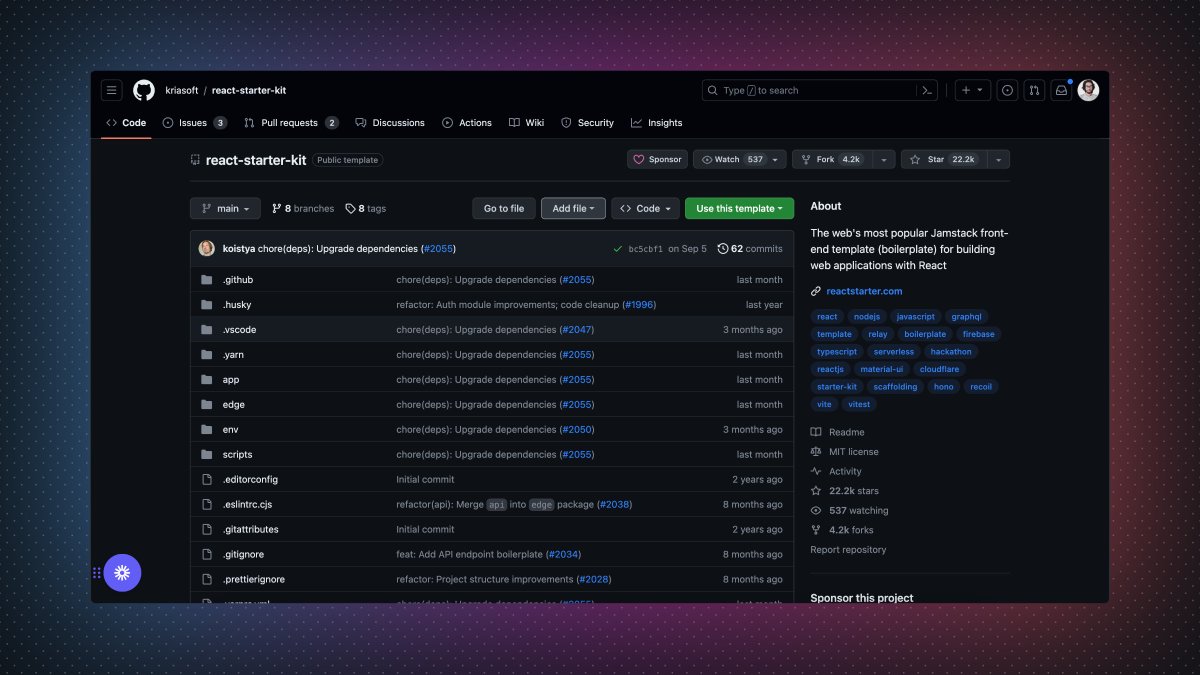View the 8 branches link
The width and height of the screenshot is (1200, 675).
coord(303,208)
